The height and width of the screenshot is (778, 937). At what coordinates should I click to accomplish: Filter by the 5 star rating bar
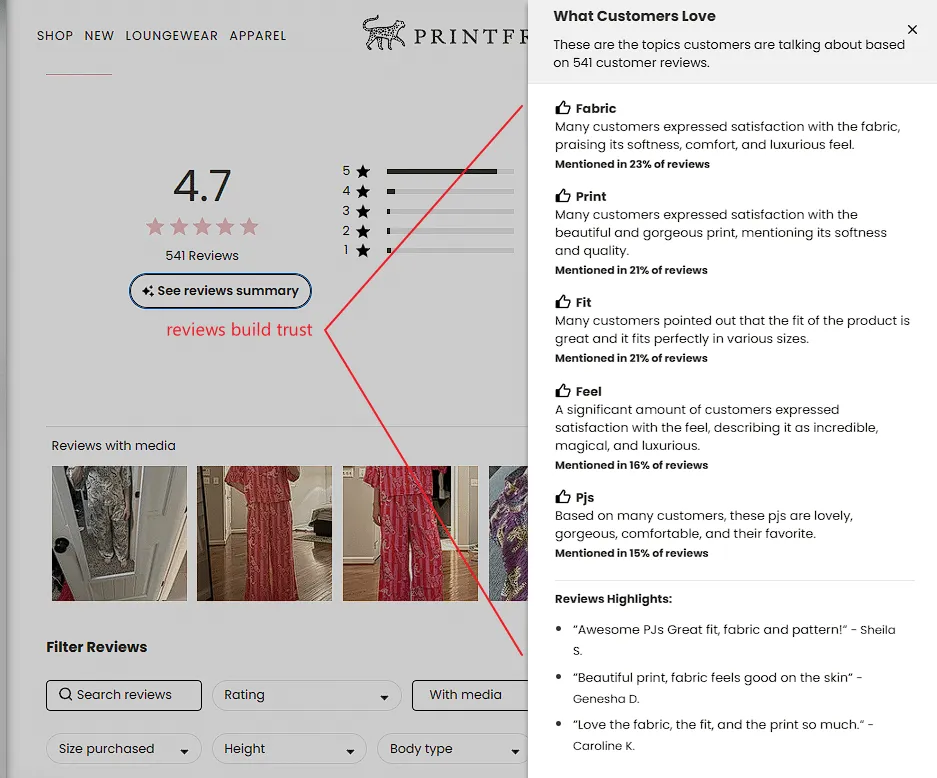(x=441, y=171)
